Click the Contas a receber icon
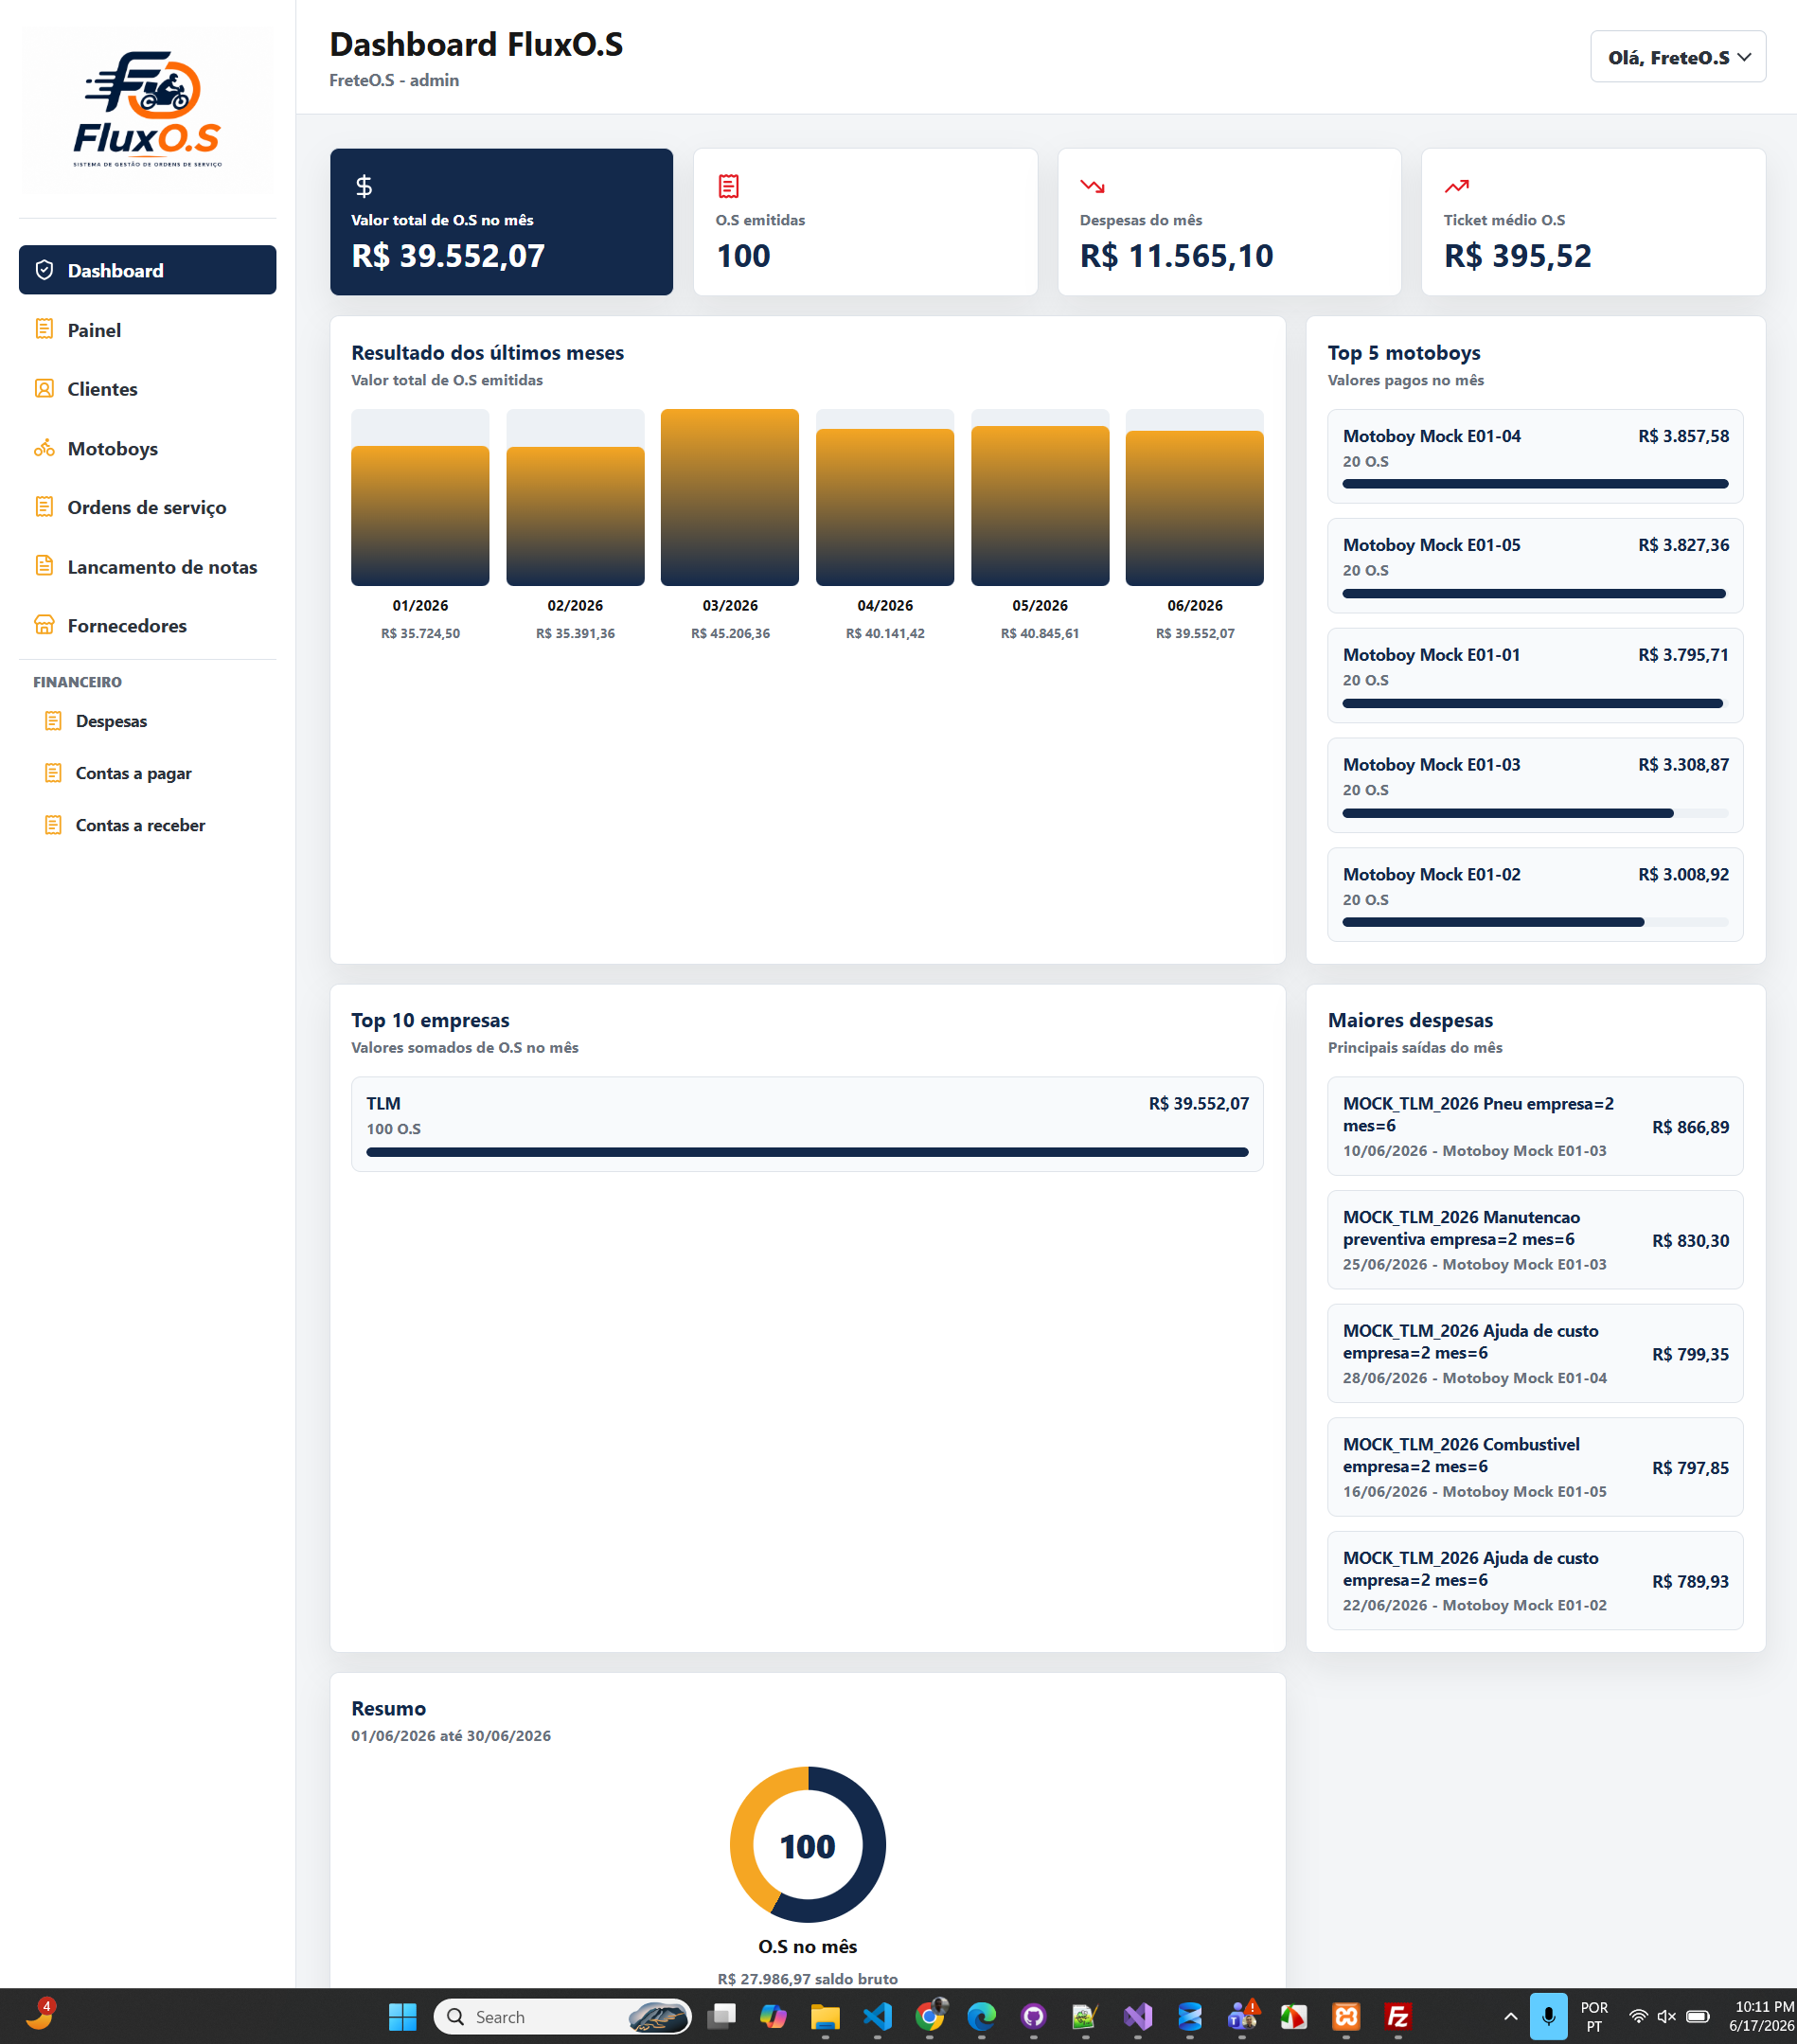 [53, 825]
